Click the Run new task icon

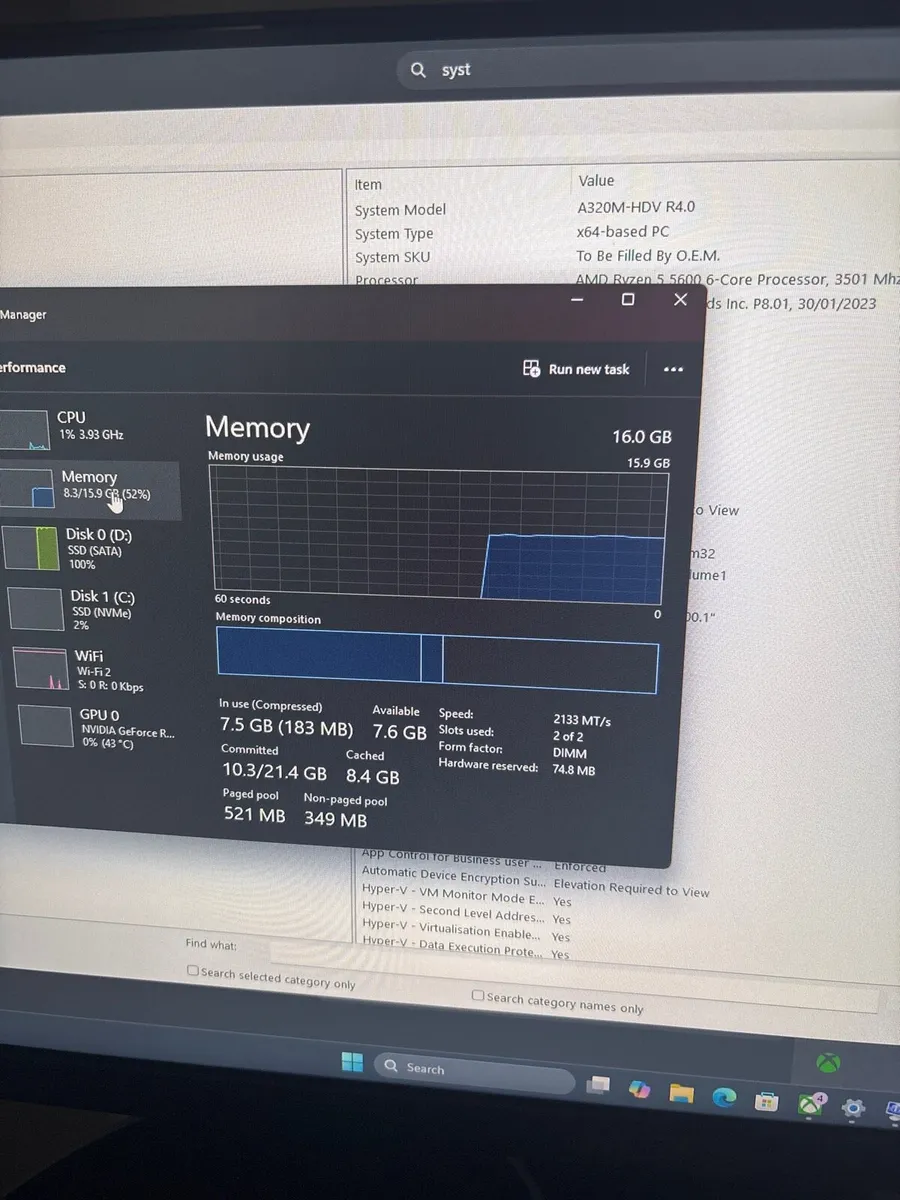531,369
